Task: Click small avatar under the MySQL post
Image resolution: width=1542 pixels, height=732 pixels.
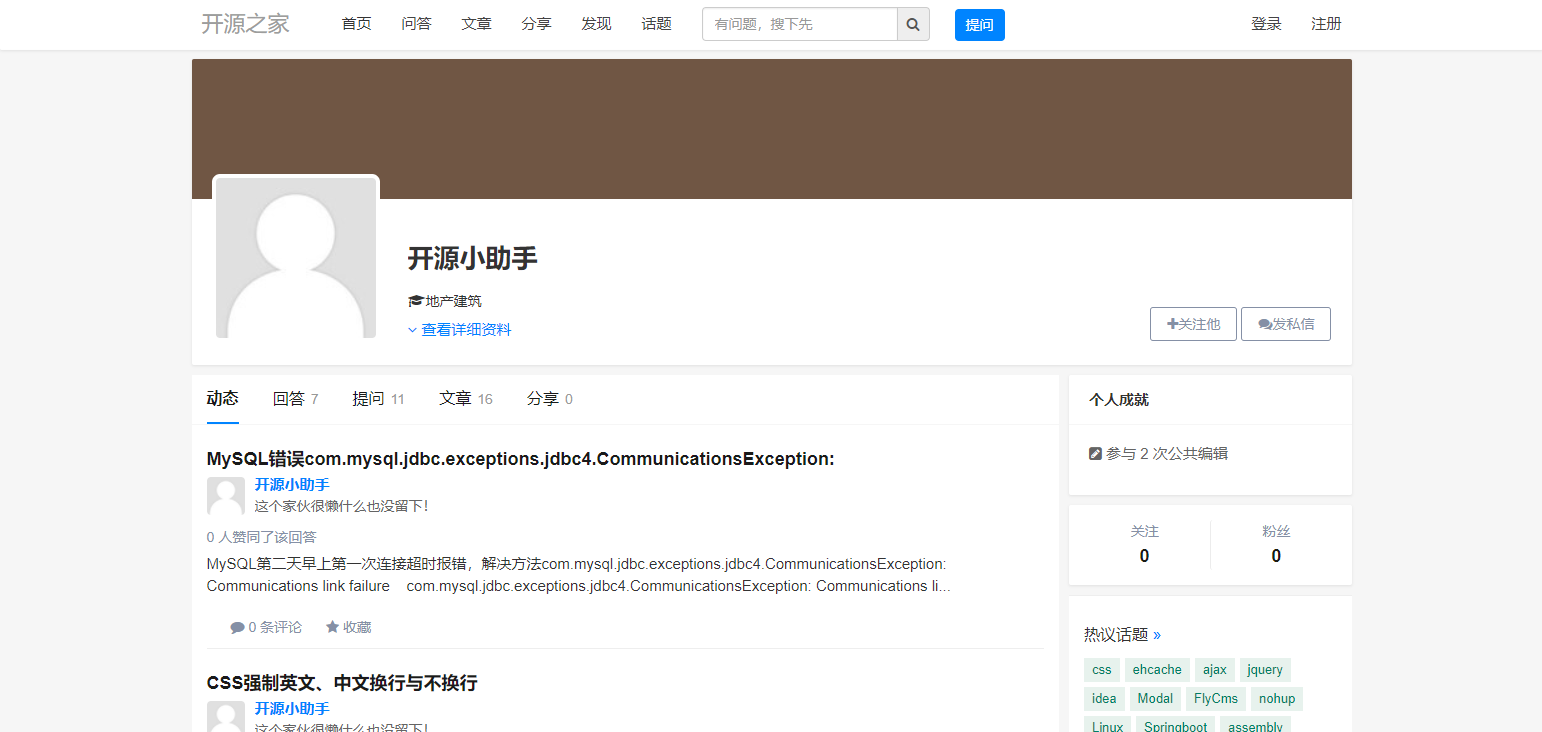Action: pos(226,496)
